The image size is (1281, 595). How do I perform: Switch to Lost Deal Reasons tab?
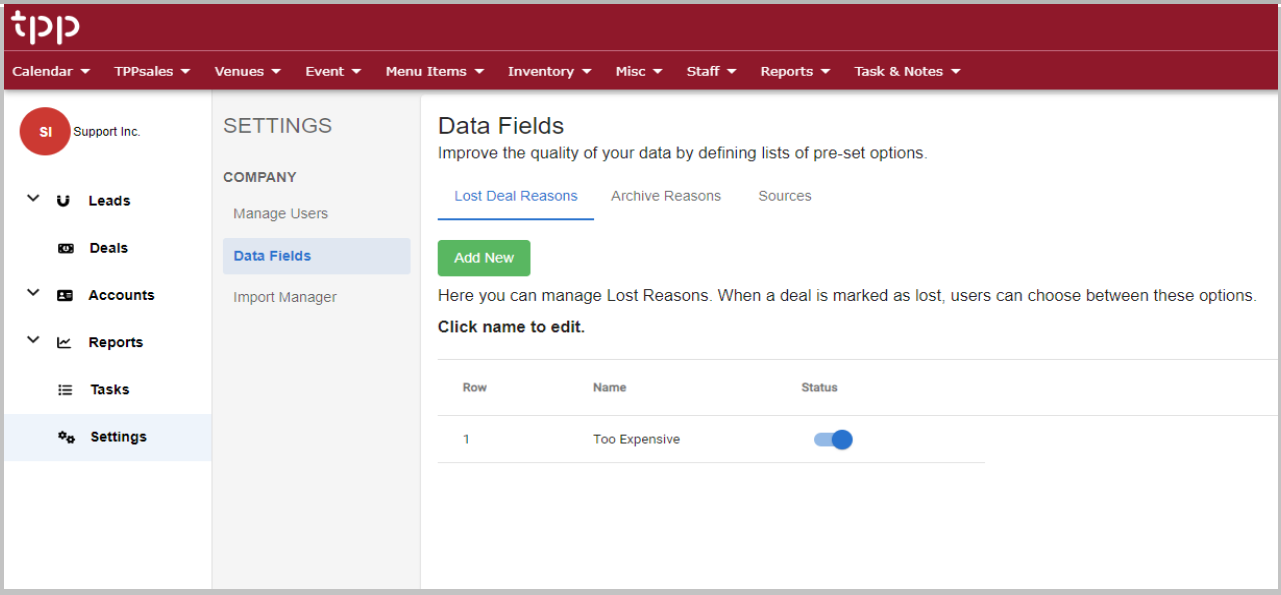516,196
